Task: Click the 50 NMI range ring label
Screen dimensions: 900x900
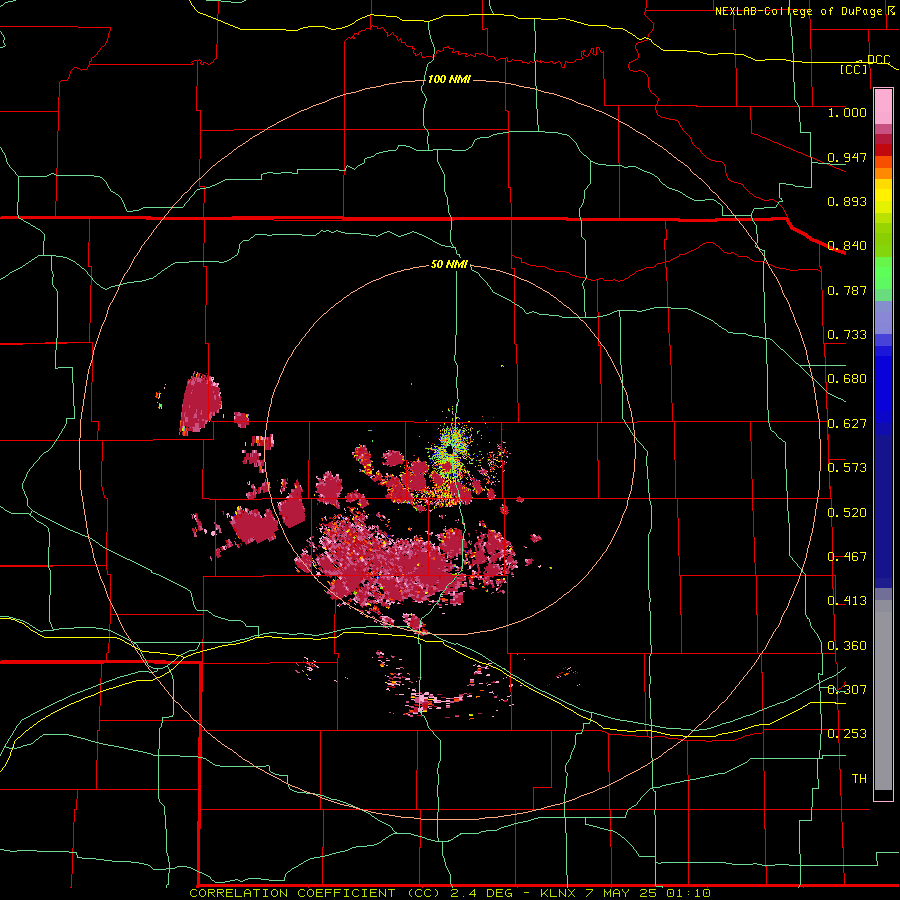Action: click(449, 264)
